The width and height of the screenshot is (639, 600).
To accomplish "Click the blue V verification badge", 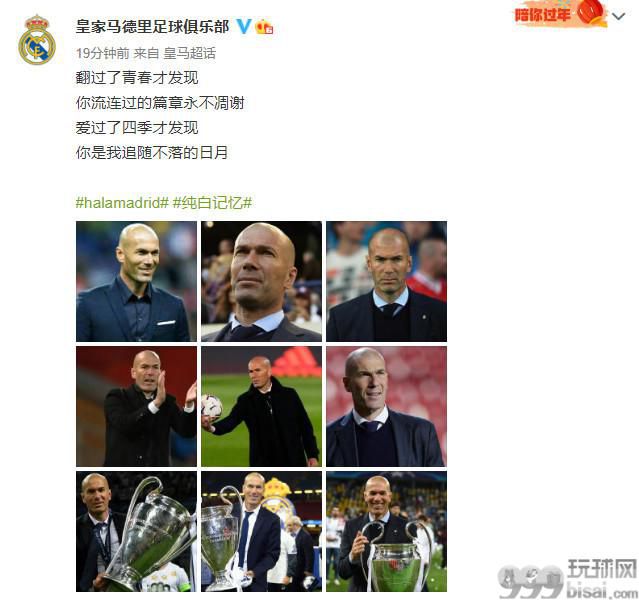I will [244, 26].
